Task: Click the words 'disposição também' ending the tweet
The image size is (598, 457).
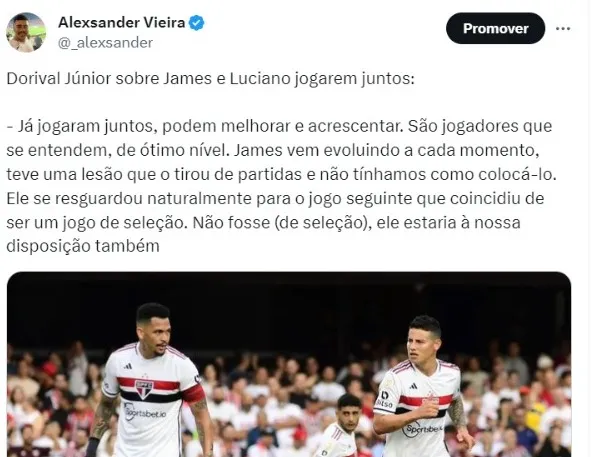Action: pyautogui.click(x=83, y=246)
